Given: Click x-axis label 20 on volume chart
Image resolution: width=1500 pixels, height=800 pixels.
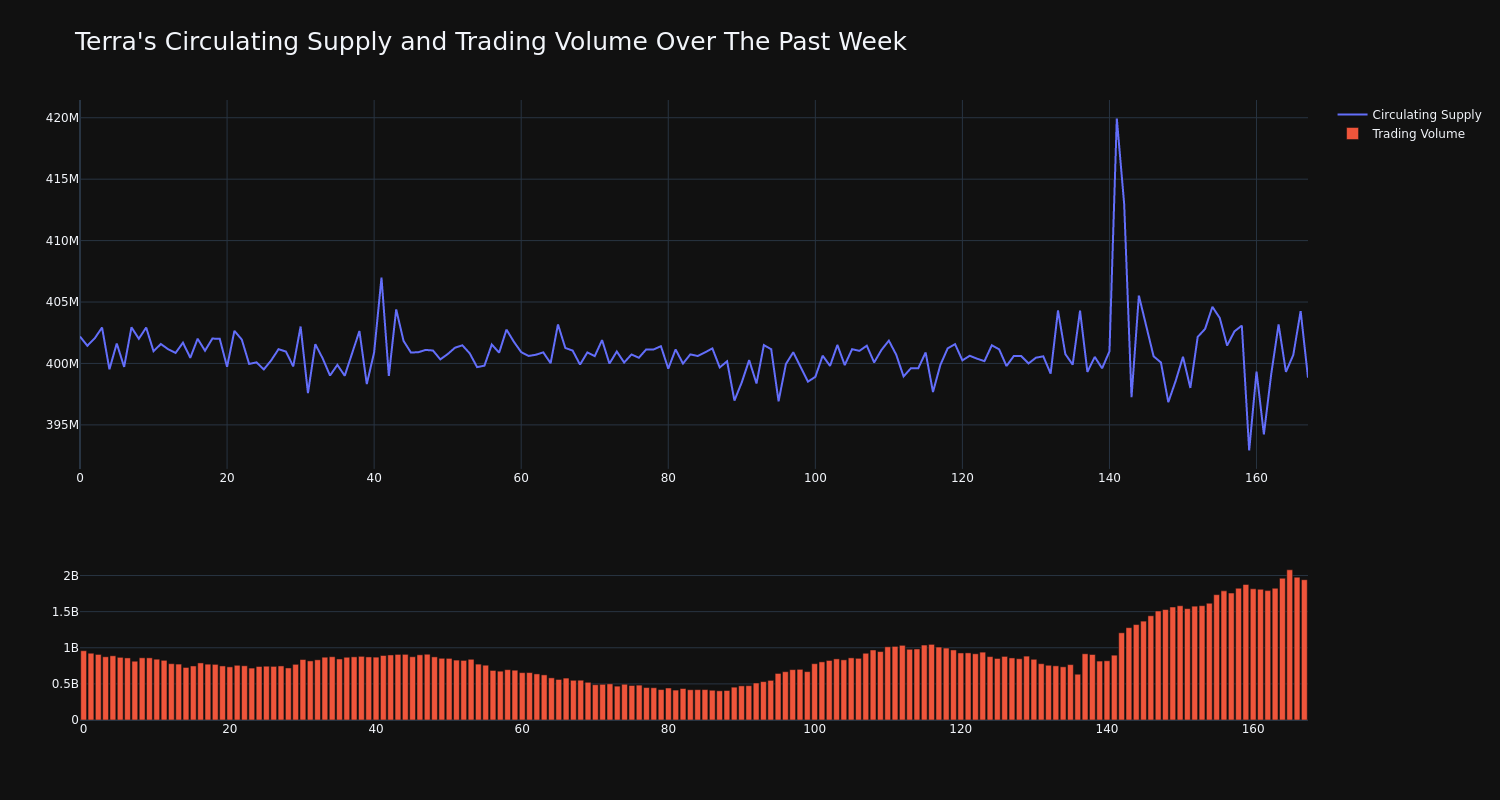Looking at the screenshot, I should (x=230, y=729).
